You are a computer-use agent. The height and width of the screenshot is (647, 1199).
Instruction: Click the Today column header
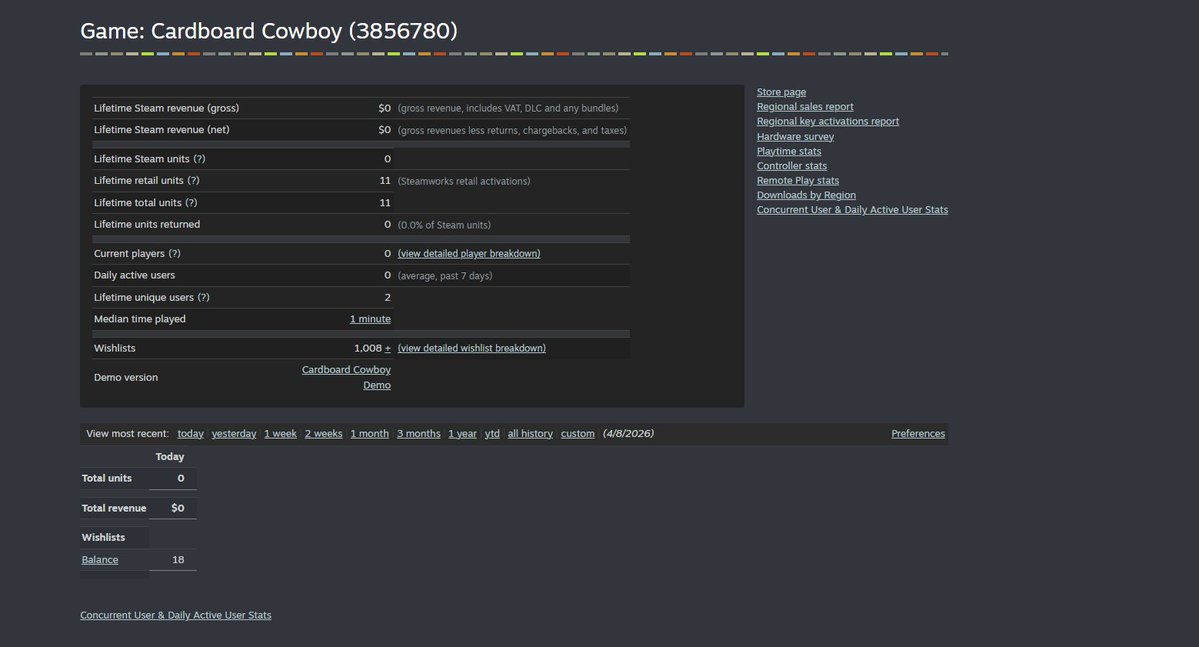click(x=170, y=457)
